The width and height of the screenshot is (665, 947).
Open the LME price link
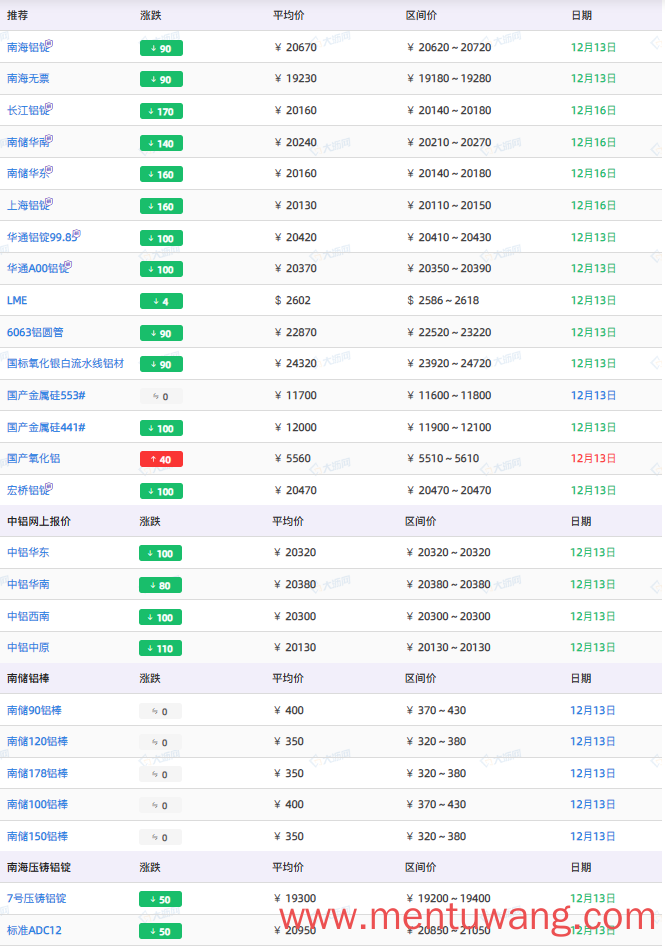[17, 300]
